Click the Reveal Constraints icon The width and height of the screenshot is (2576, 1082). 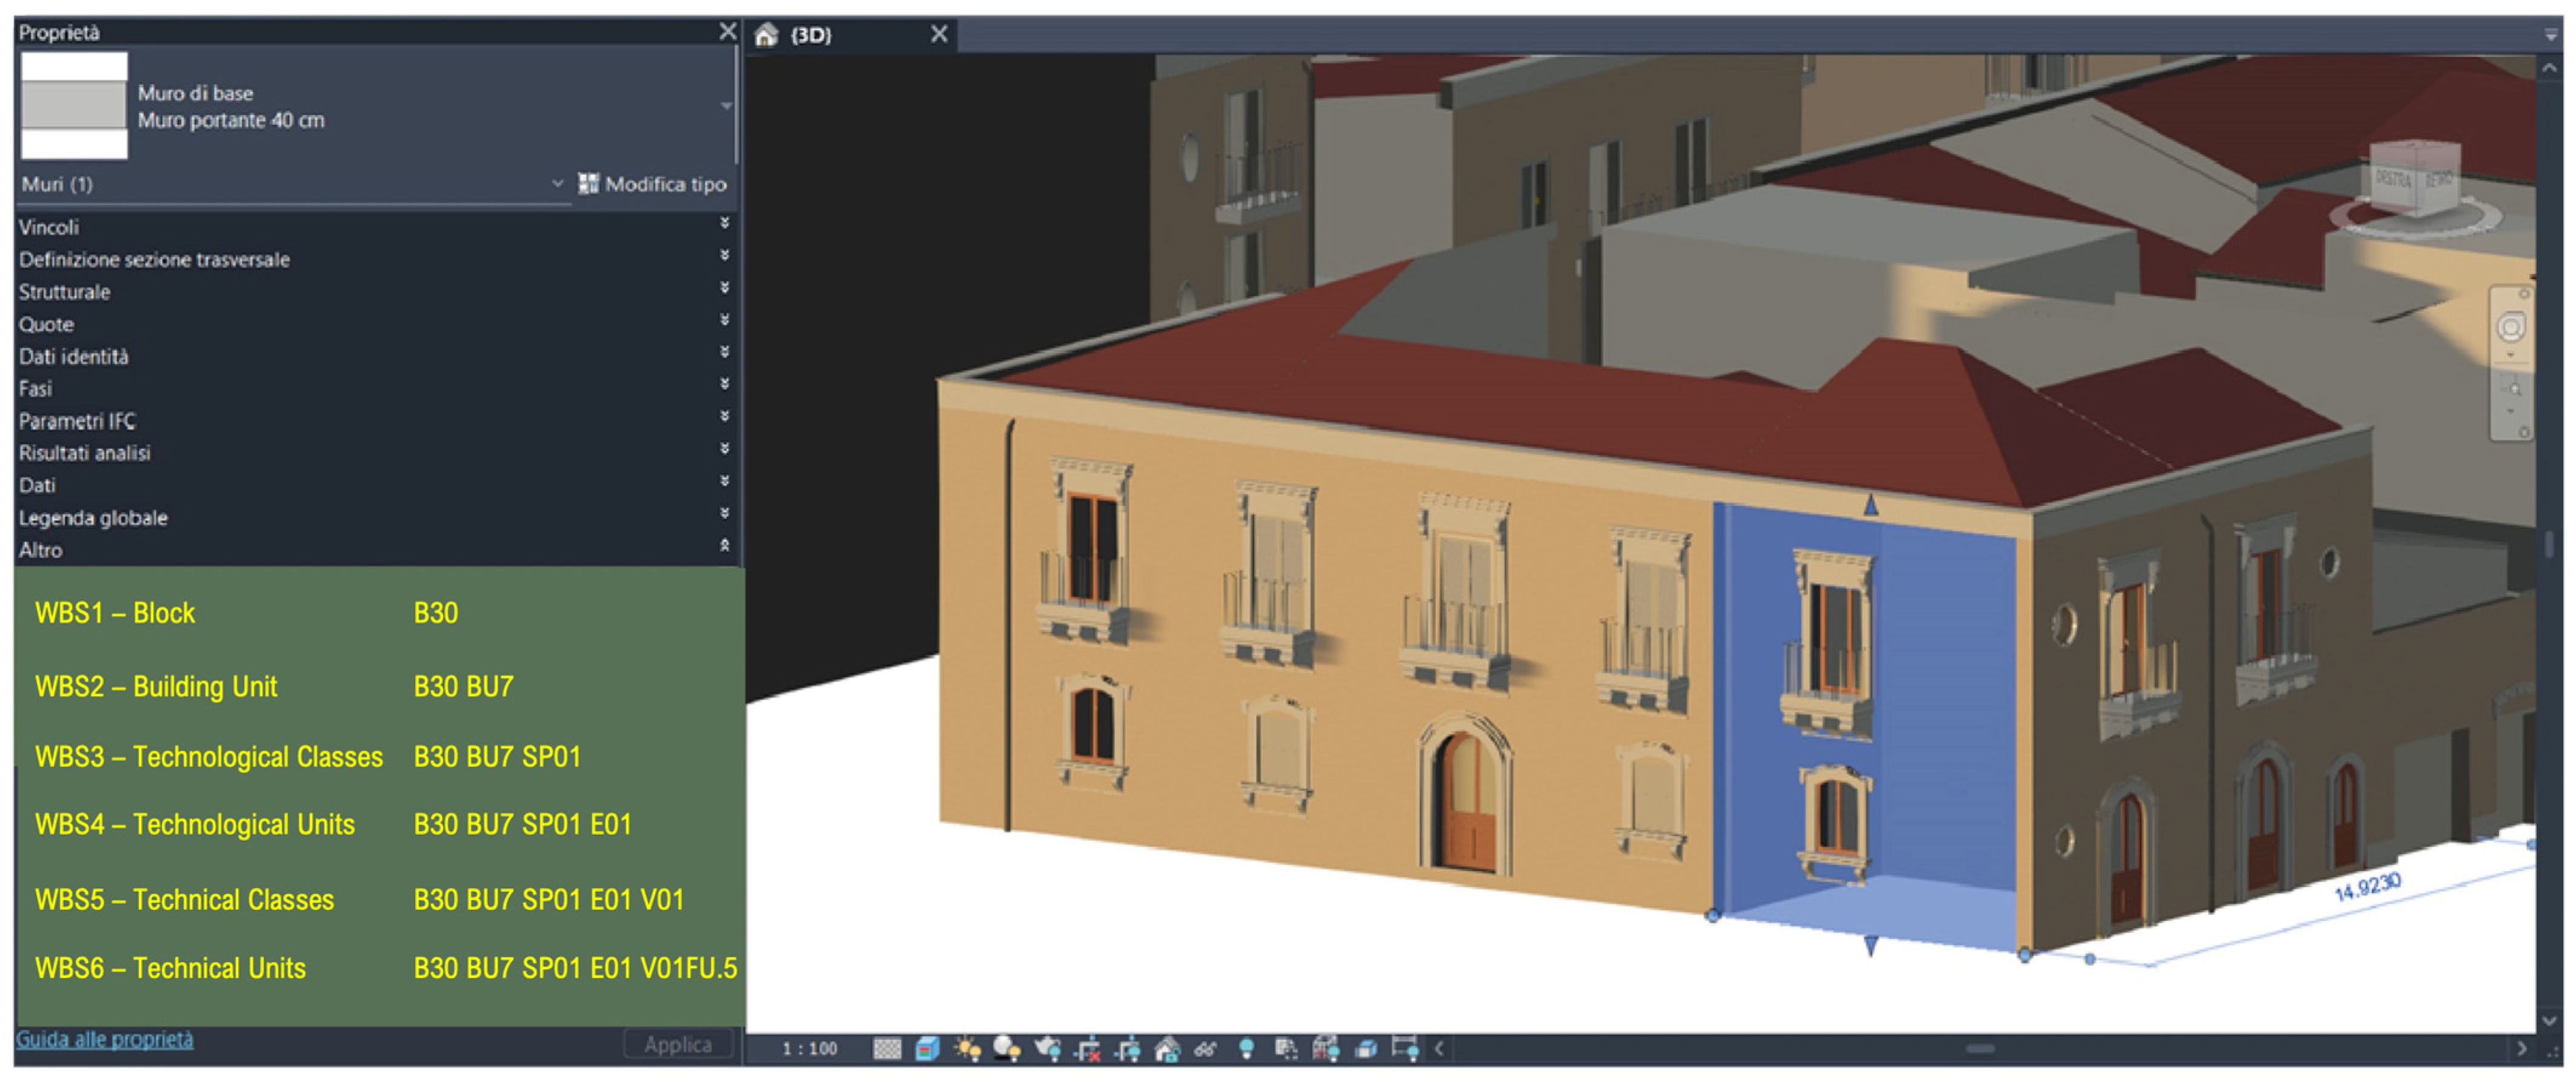1405,1048
